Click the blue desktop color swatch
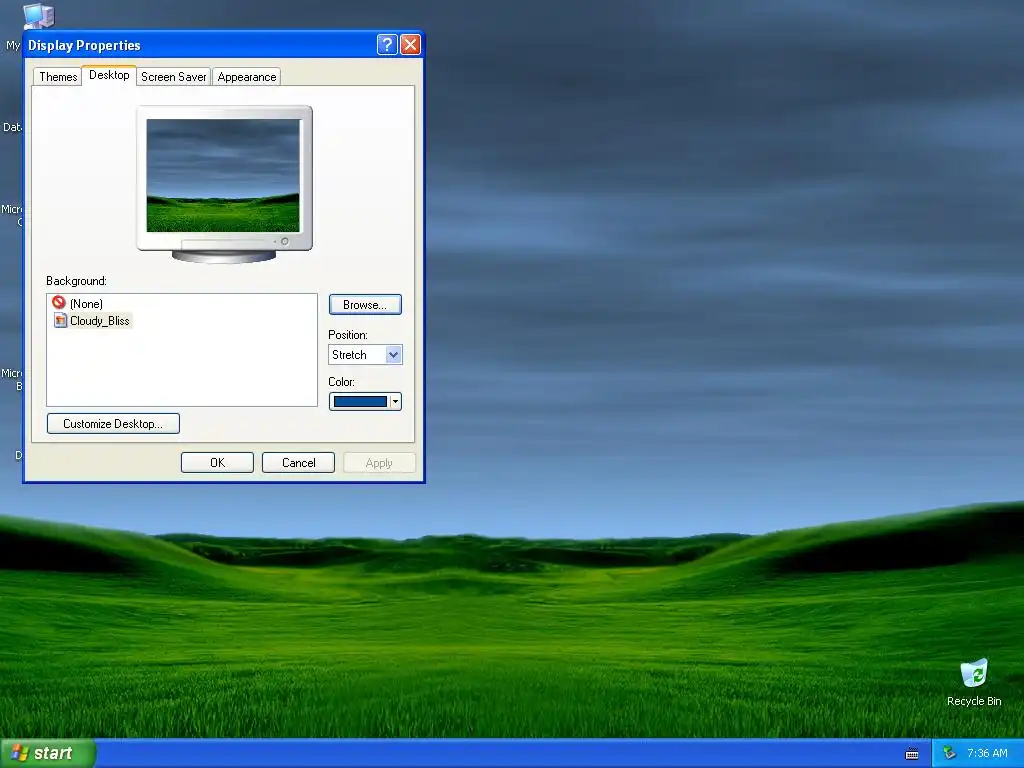Image resolution: width=1024 pixels, height=768 pixels. pos(360,402)
